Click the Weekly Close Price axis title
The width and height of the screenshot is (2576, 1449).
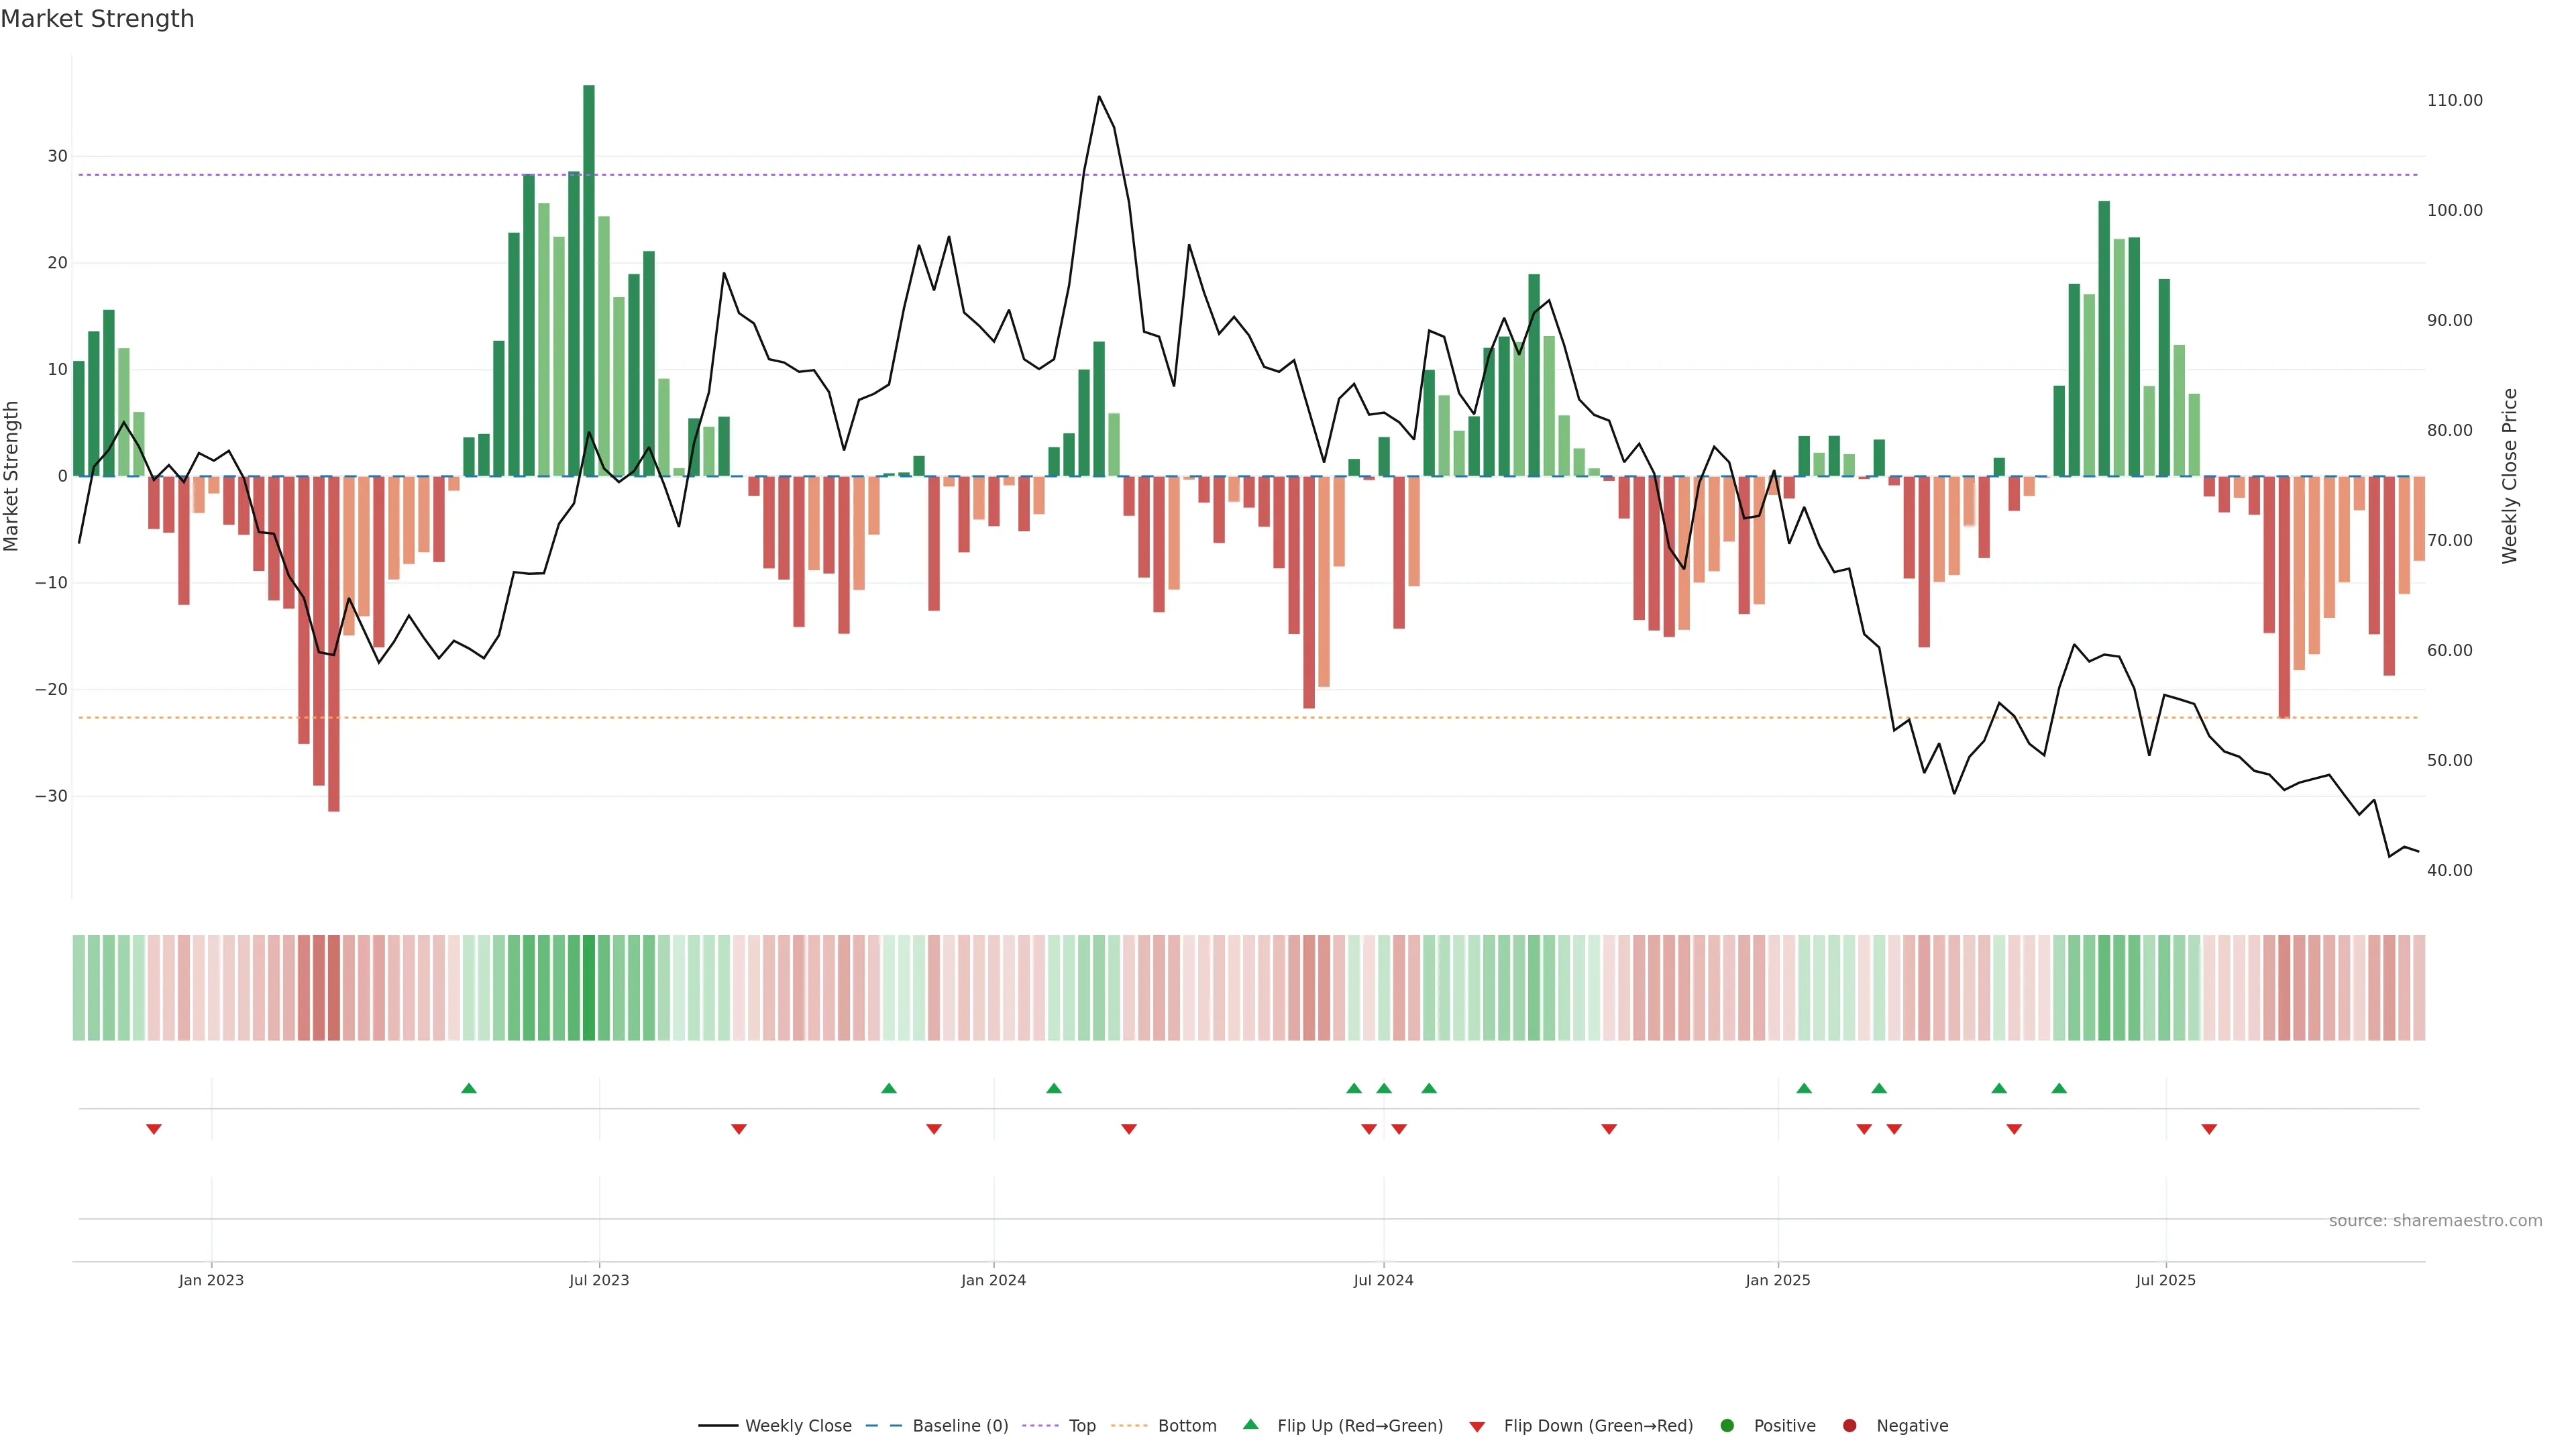[x=2509, y=476]
